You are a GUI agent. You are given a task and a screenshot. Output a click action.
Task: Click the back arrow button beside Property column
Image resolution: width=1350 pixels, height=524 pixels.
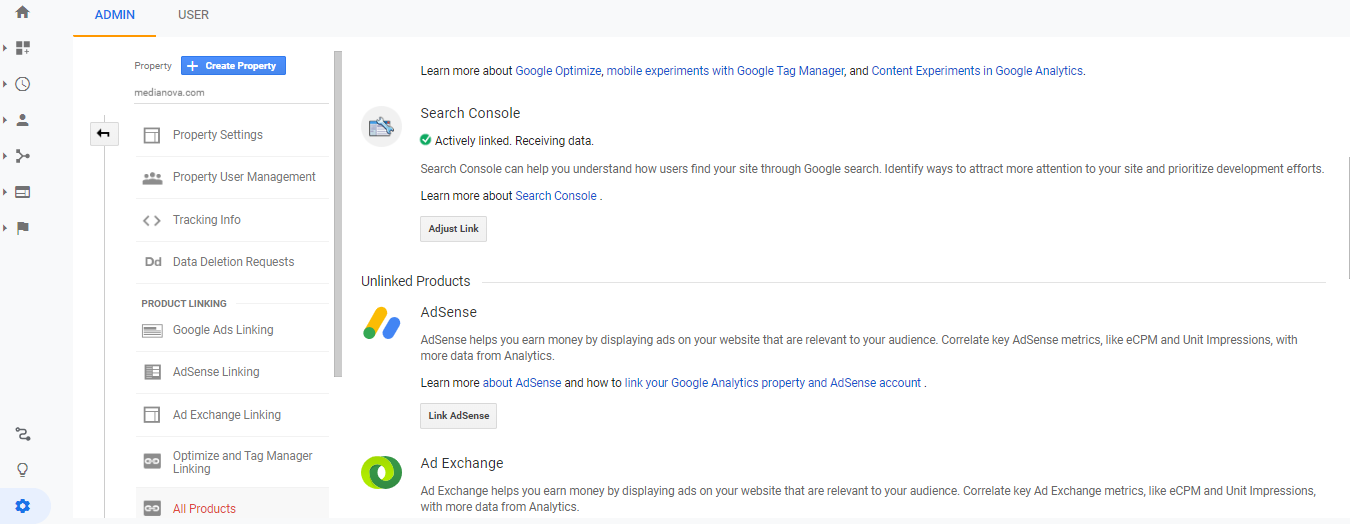(x=104, y=133)
